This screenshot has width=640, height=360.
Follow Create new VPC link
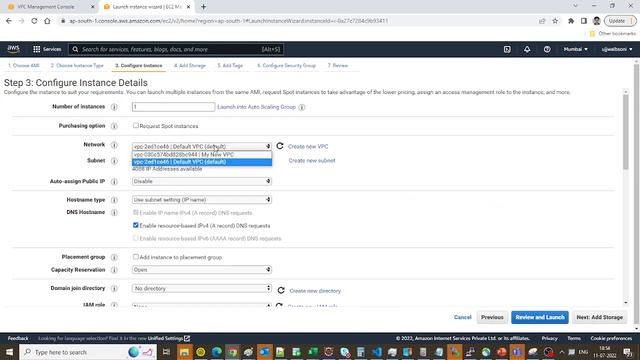pos(308,146)
